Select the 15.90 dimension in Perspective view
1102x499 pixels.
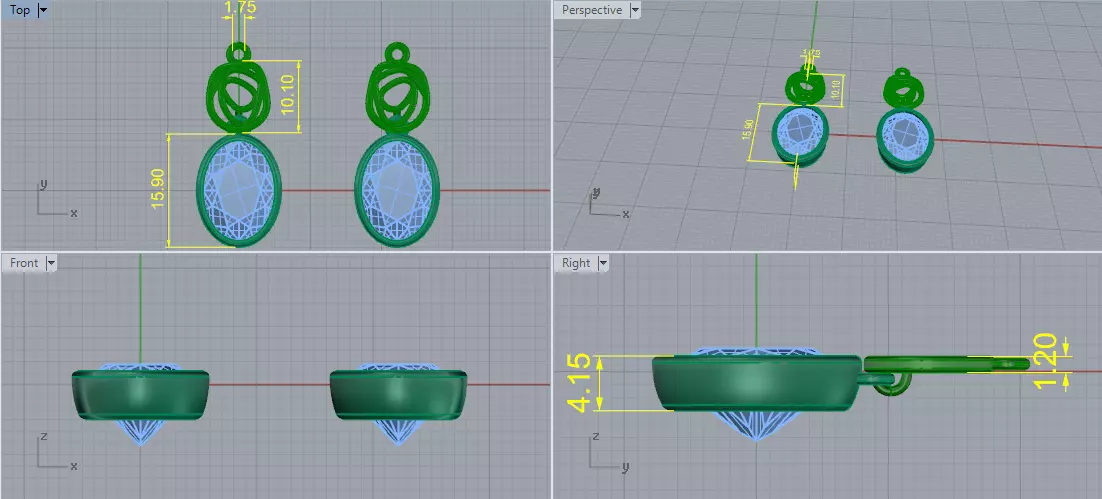(x=748, y=130)
